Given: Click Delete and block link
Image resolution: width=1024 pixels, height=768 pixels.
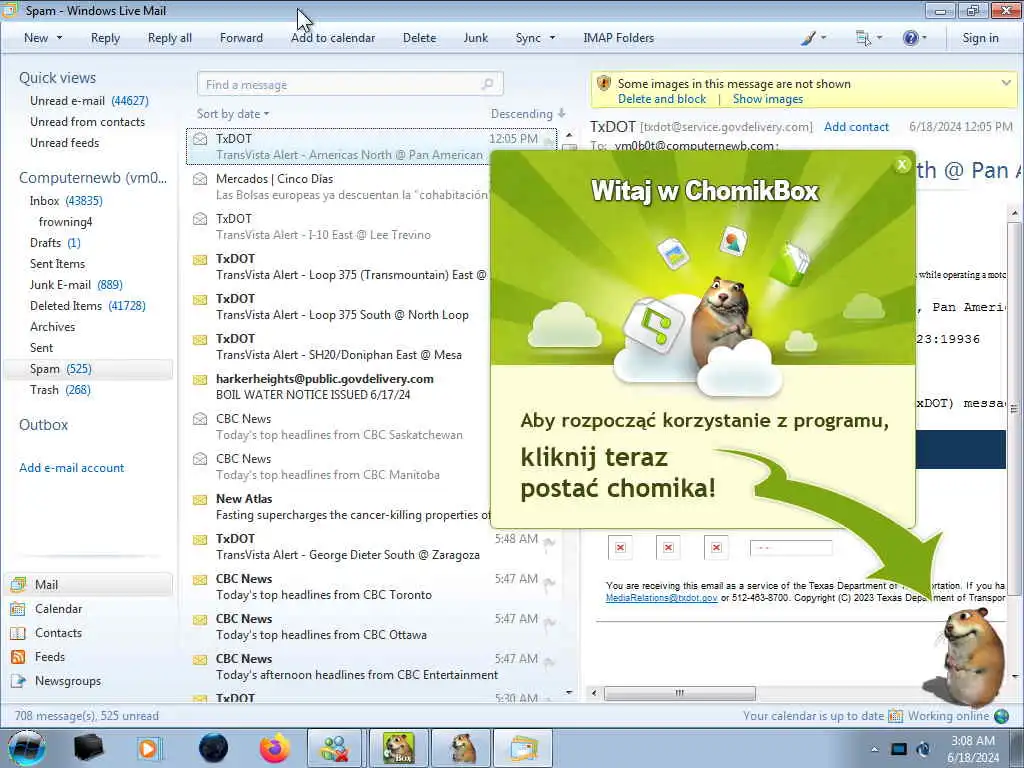Looking at the screenshot, I should pyautogui.click(x=662, y=99).
